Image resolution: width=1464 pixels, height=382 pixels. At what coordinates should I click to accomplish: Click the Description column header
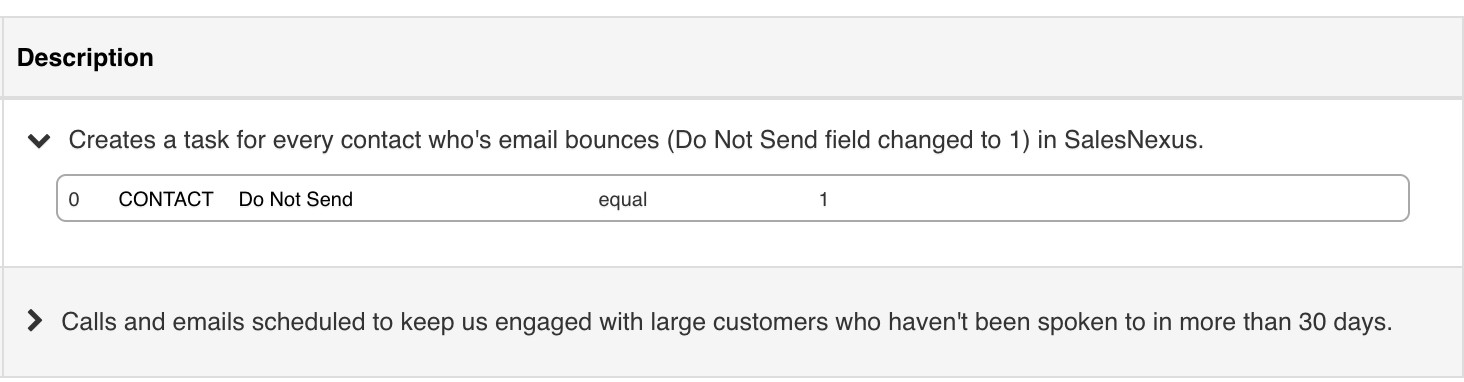coord(85,58)
